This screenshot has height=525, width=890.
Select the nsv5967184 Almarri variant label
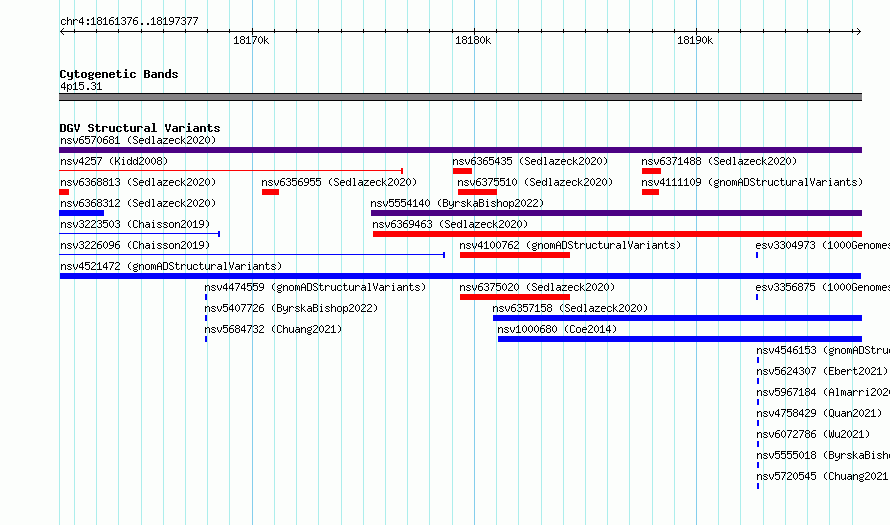tap(823, 392)
